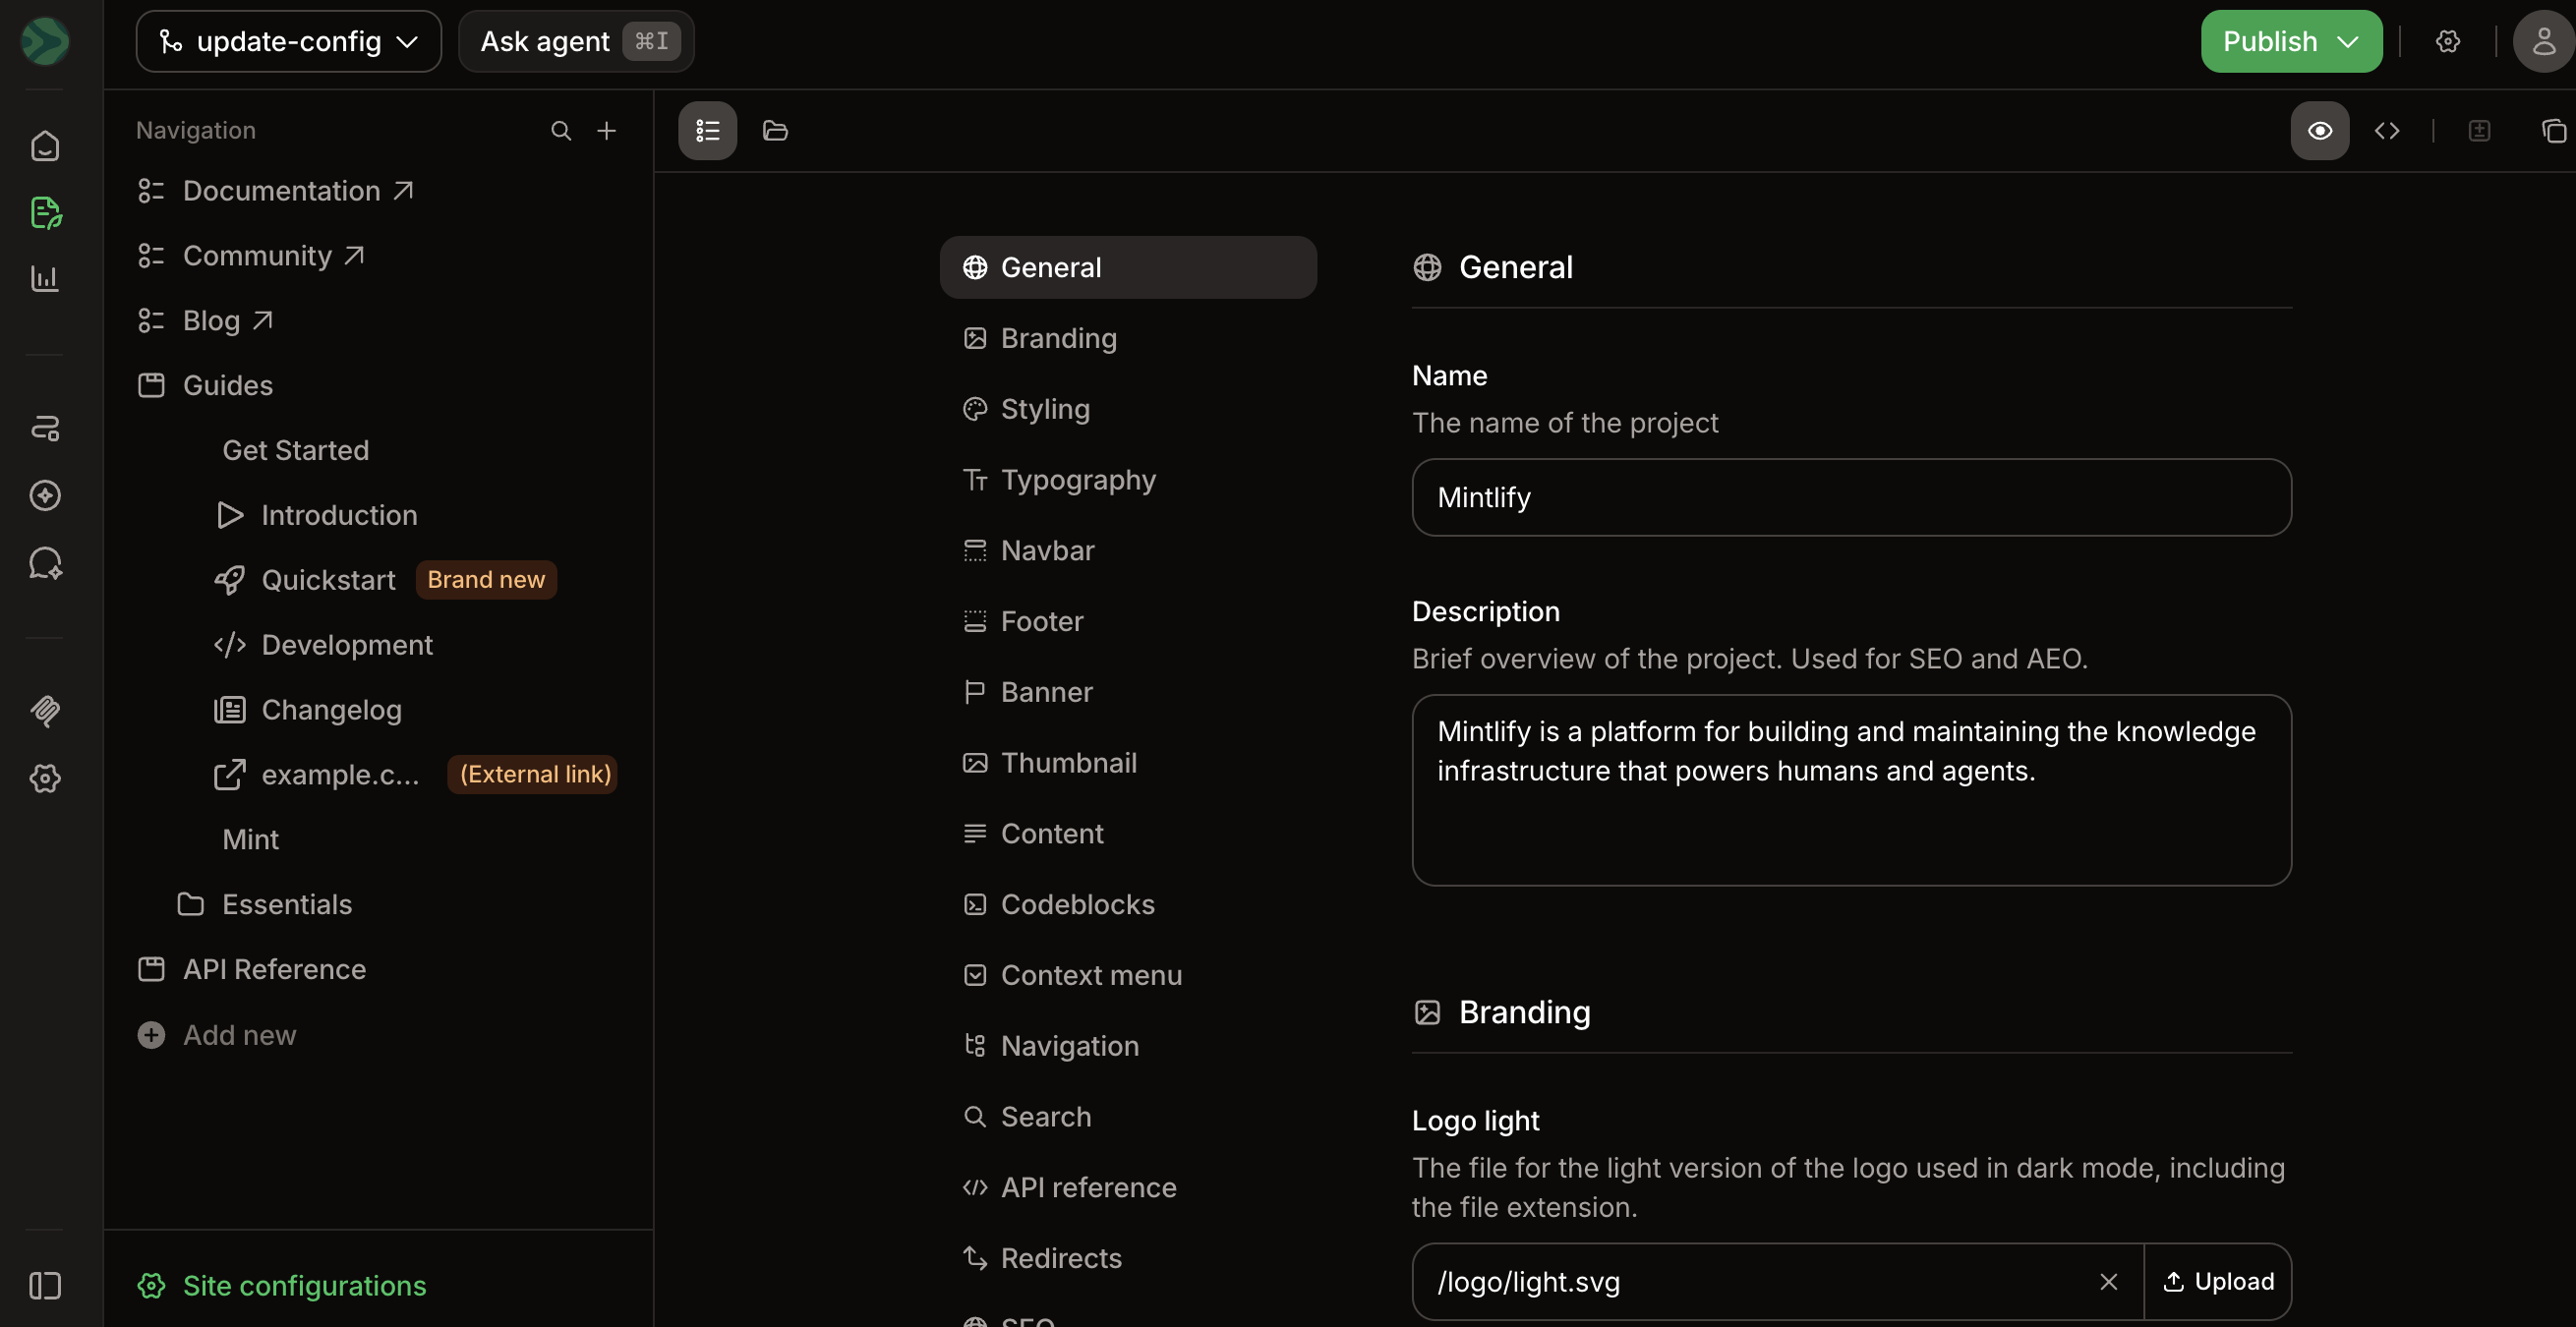
Task: Open the Blog external link
Action: [x=205, y=320]
